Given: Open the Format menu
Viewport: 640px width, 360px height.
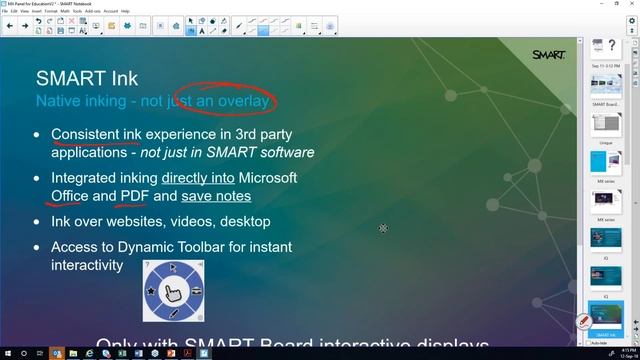Looking at the screenshot, I should tap(51, 11).
